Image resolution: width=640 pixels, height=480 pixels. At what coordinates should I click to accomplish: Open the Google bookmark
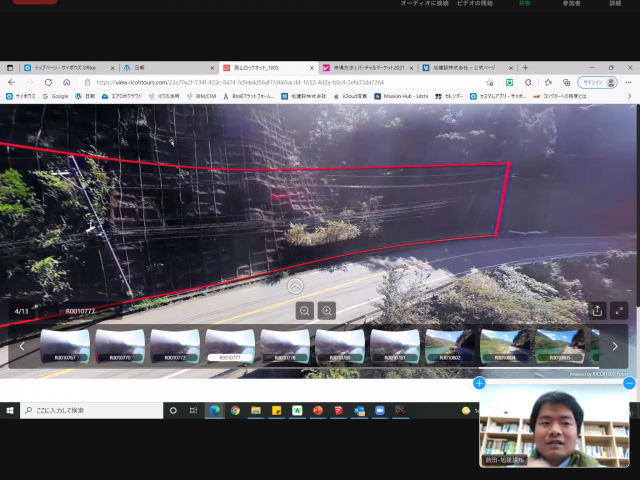click(55, 96)
